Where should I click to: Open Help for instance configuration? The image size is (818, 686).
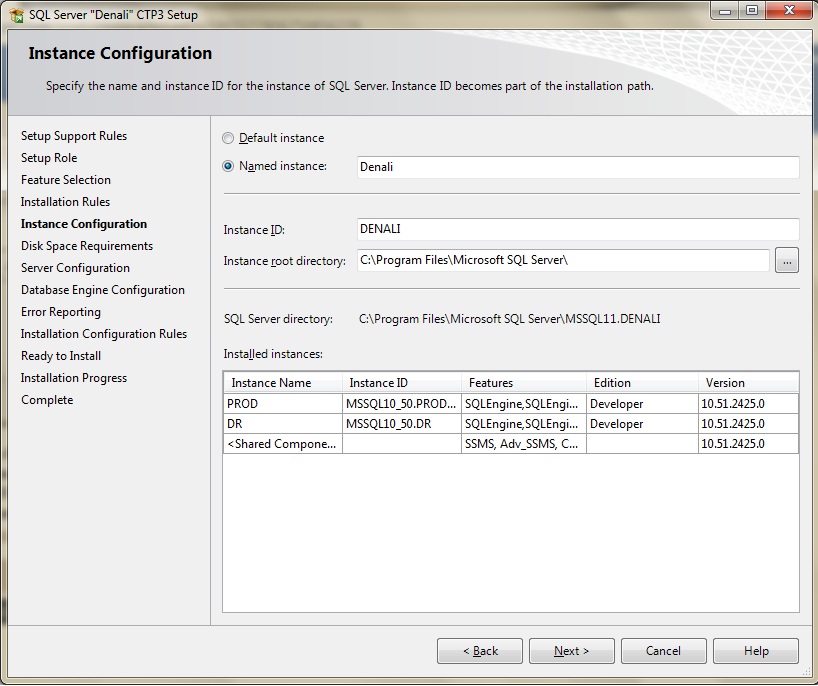[x=756, y=651]
